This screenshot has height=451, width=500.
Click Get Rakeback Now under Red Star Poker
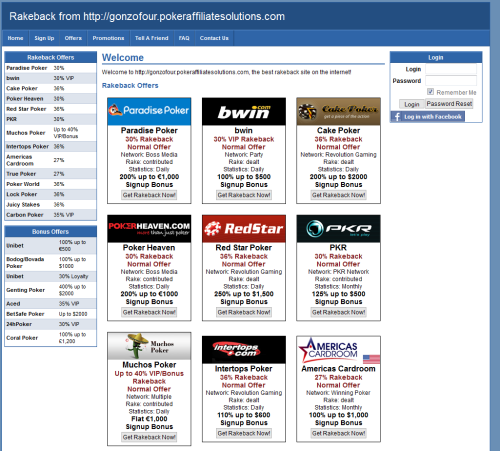pos(244,312)
